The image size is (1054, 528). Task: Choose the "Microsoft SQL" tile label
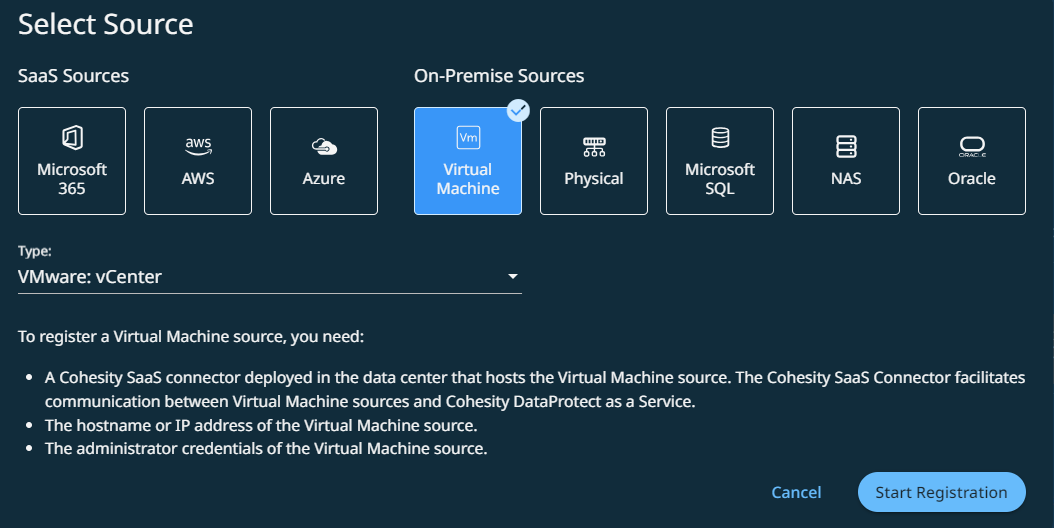[720, 179]
